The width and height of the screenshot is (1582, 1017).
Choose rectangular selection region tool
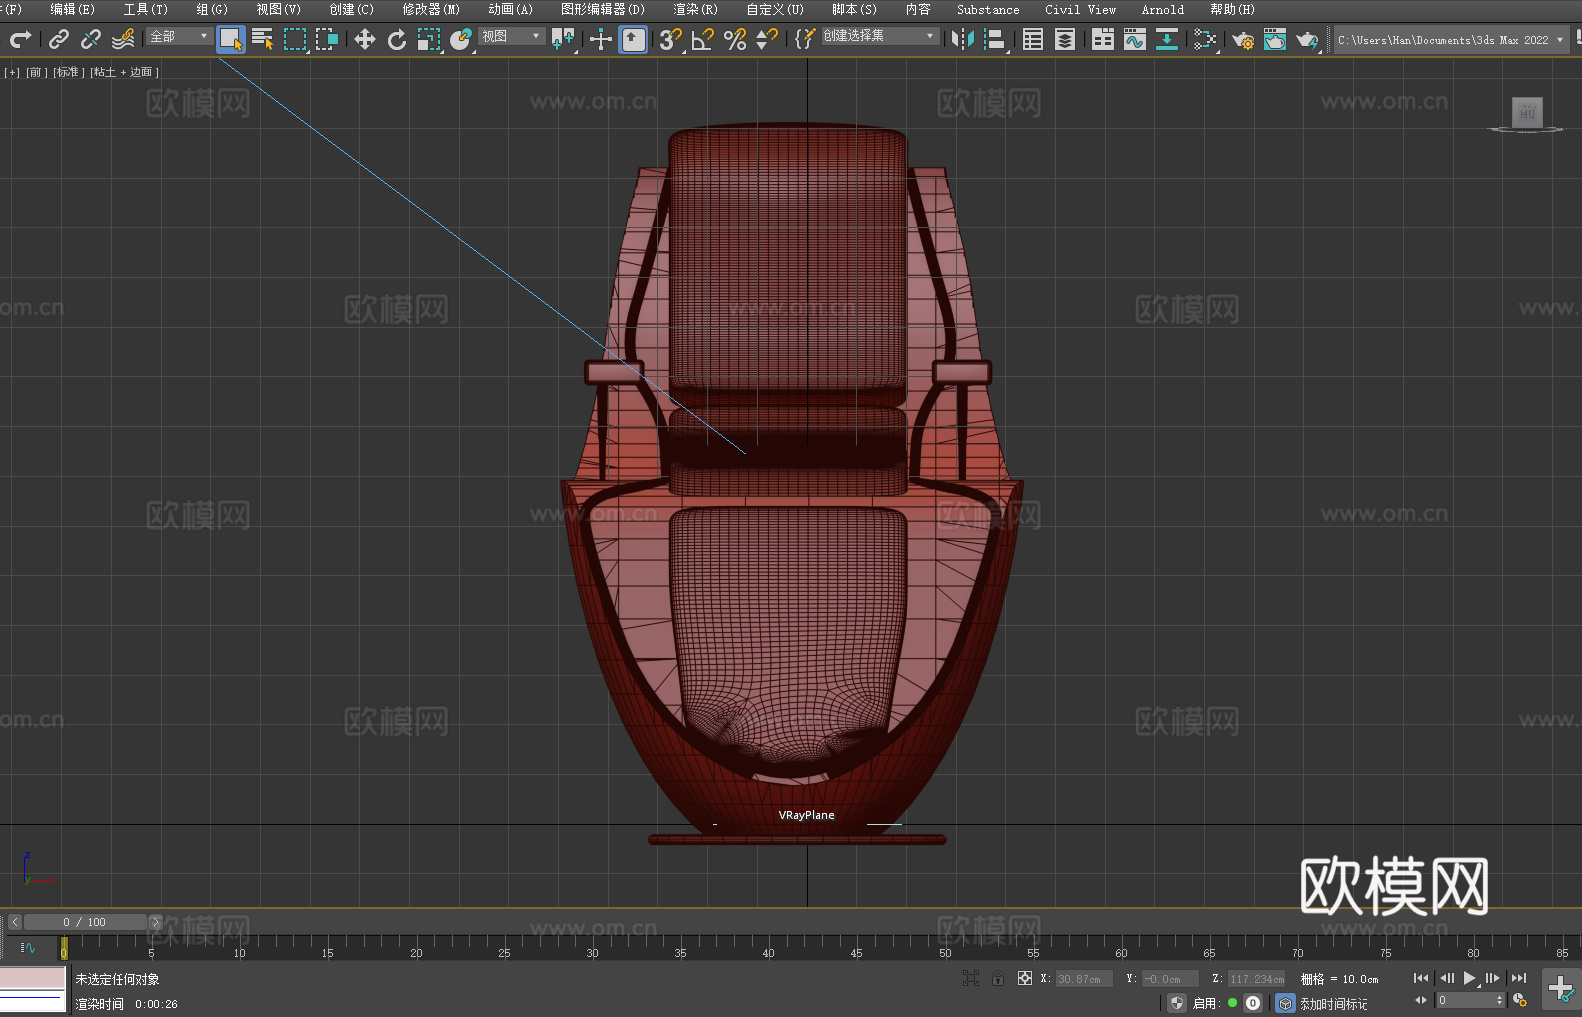pos(295,39)
